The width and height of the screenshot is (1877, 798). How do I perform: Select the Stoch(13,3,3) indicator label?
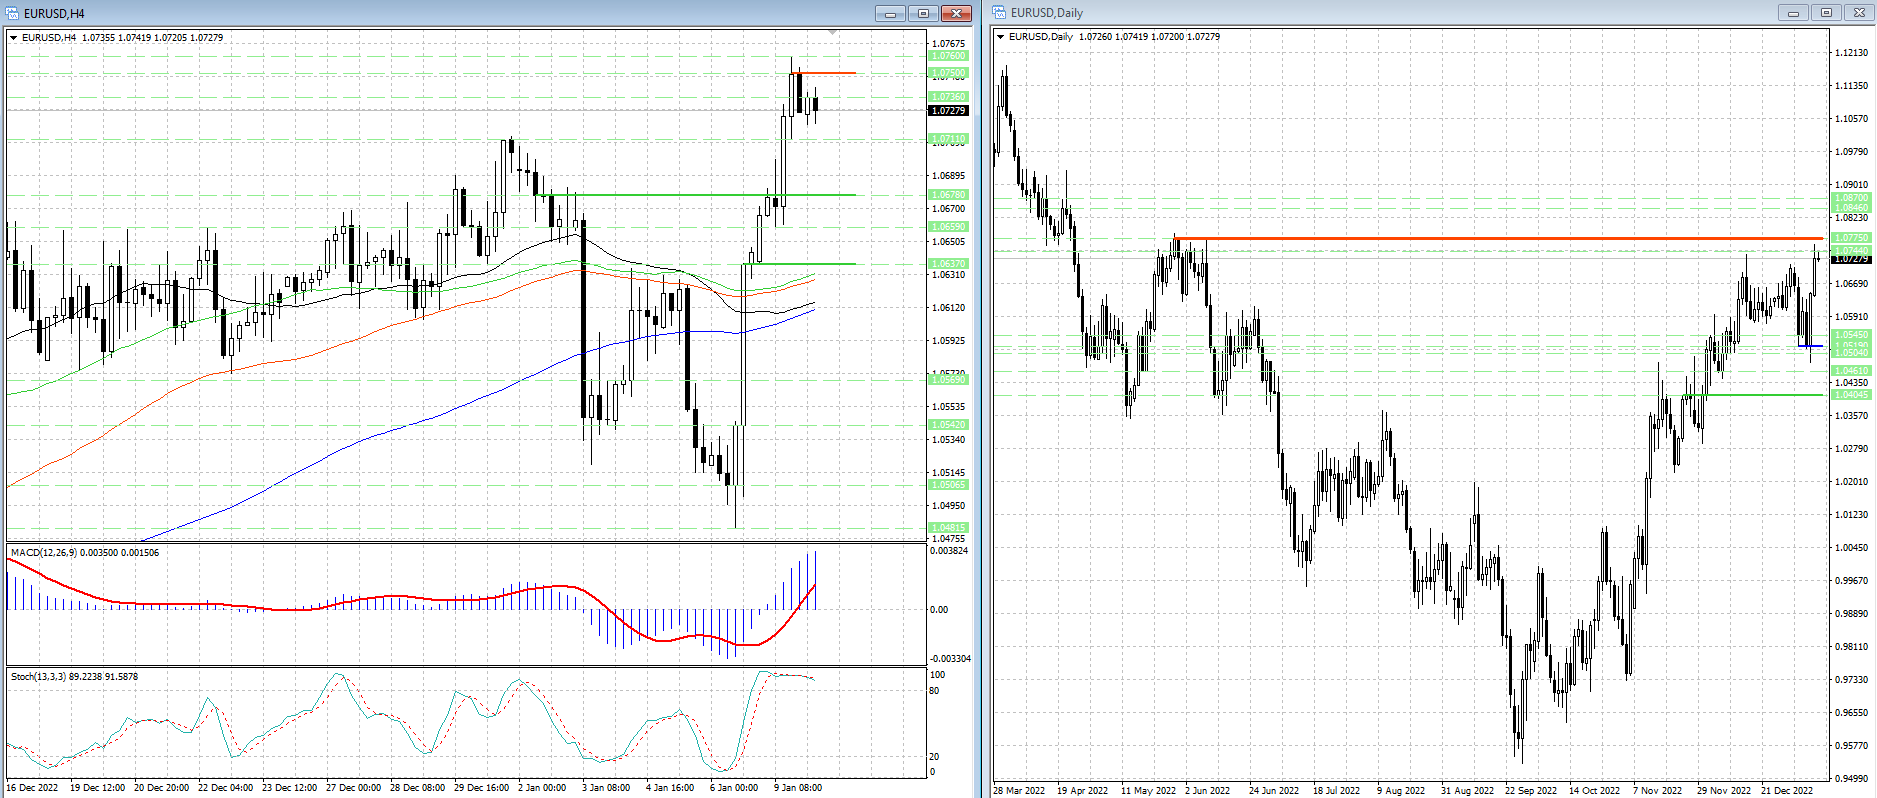[75, 677]
